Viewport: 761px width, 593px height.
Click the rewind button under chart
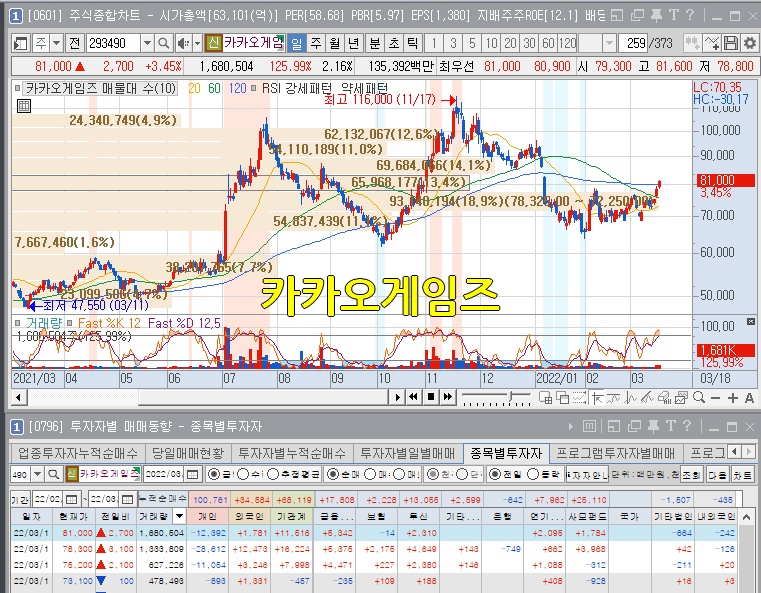click(x=414, y=397)
